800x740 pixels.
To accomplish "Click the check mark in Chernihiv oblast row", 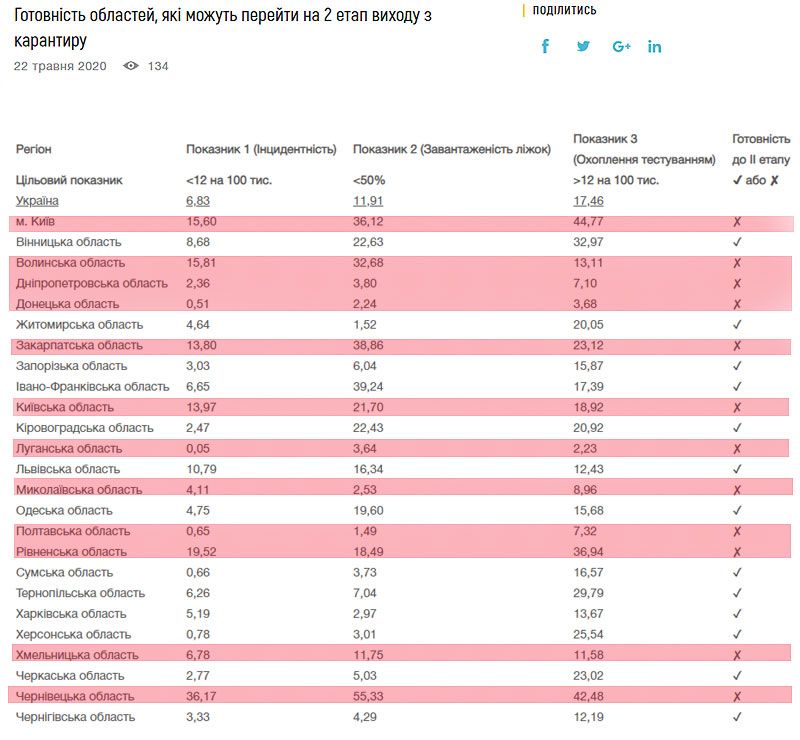I will coord(737,717).
